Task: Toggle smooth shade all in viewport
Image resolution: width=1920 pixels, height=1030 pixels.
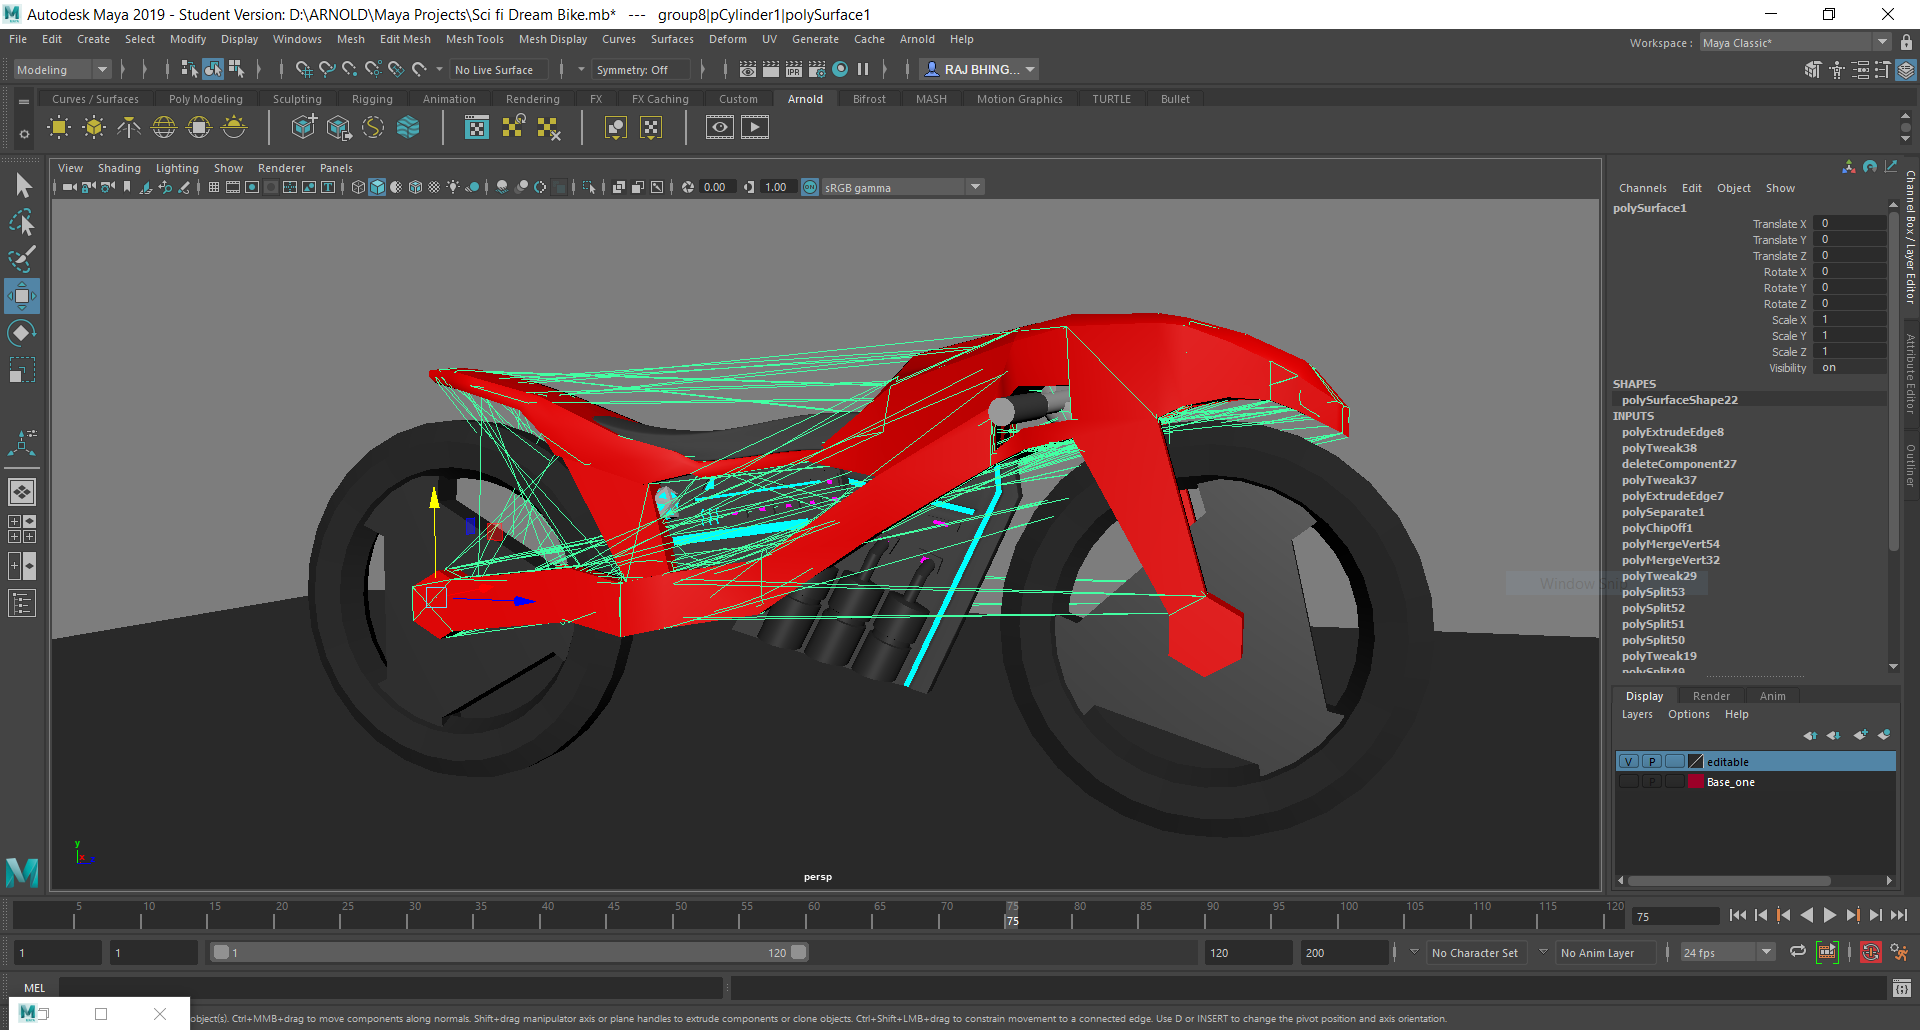Action: click(x=377, y=187)
